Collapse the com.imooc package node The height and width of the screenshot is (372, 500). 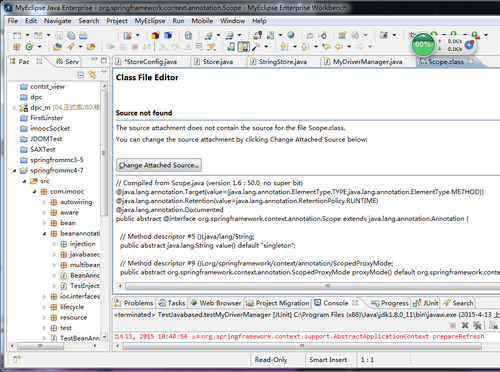click(34, 192)
